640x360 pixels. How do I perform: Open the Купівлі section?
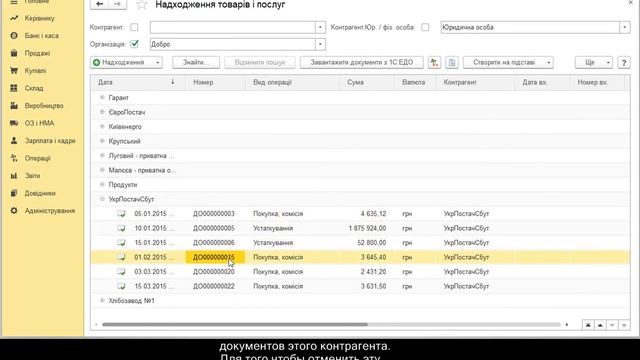click(35, 71)
